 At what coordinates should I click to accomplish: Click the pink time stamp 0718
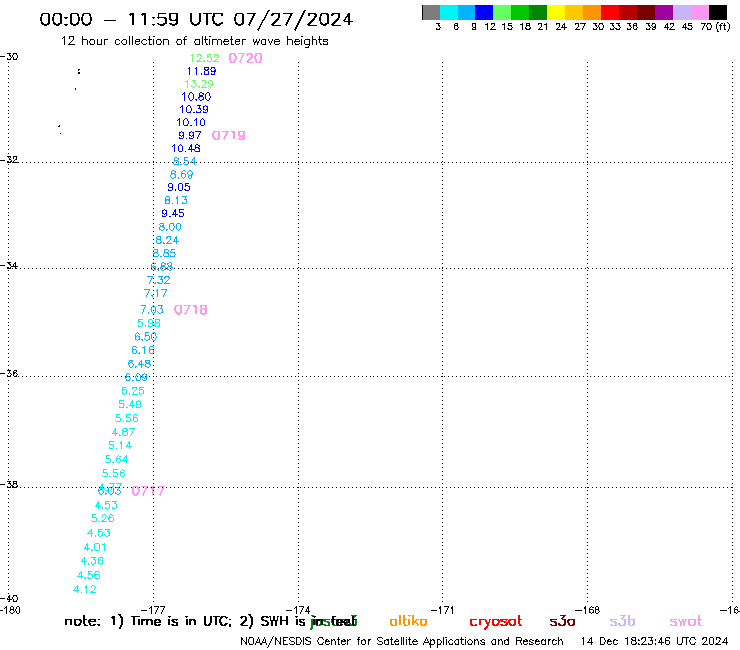point(191,310)
